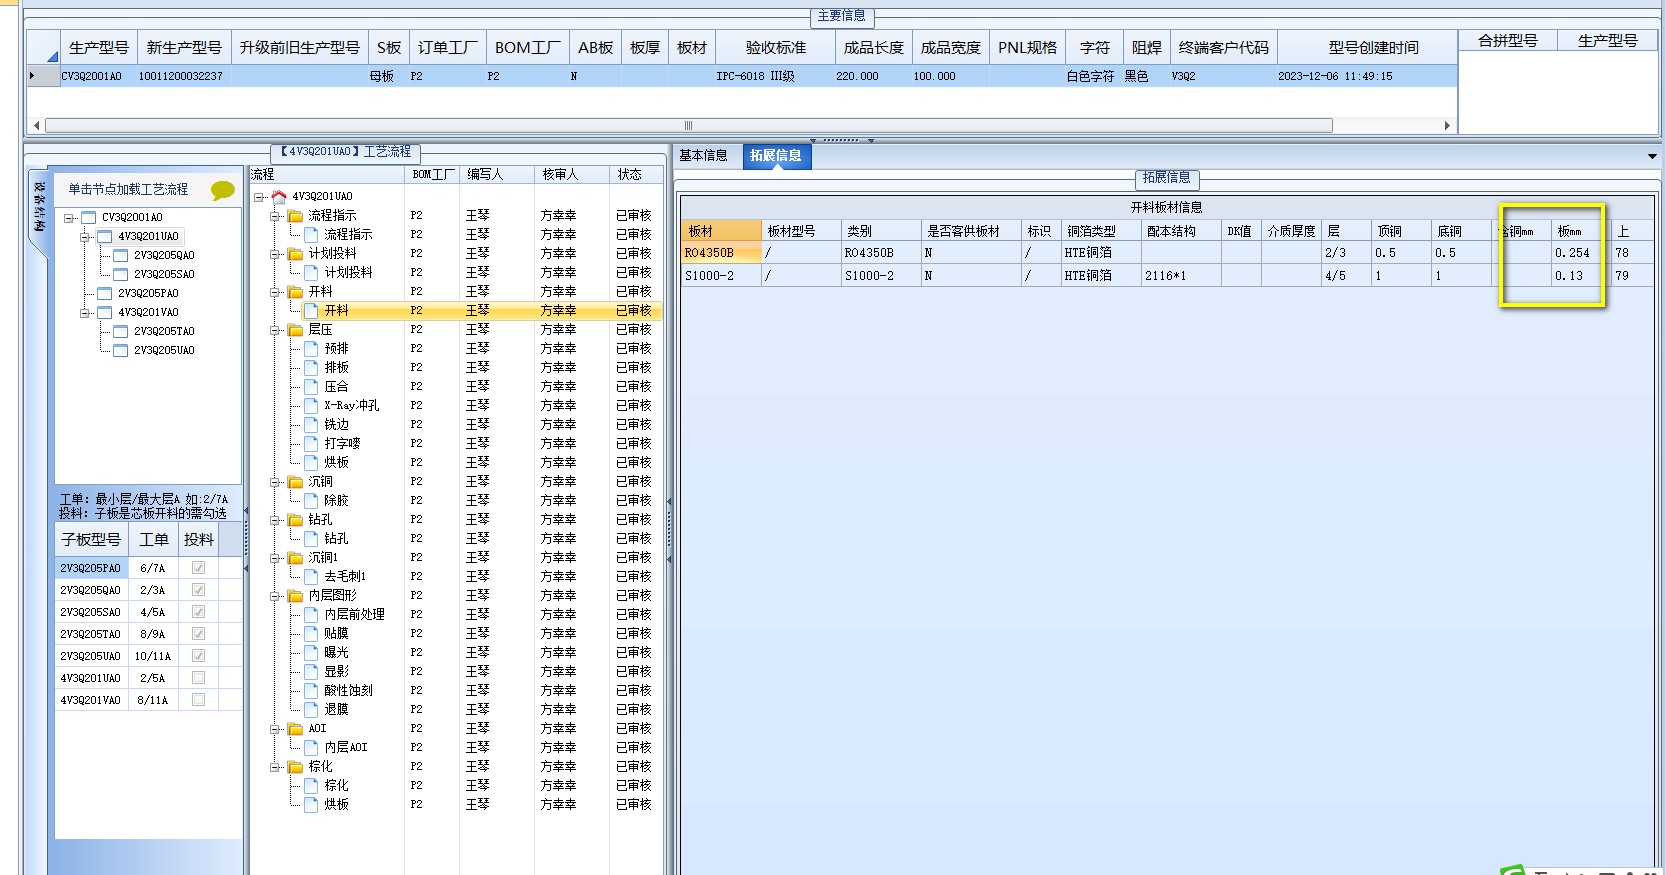Collapse the root 4V3Q201UA0 process tree

(259, 197)
